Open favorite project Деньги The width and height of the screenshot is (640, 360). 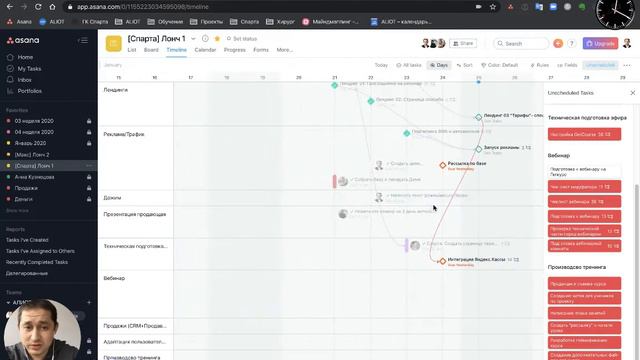23,199
